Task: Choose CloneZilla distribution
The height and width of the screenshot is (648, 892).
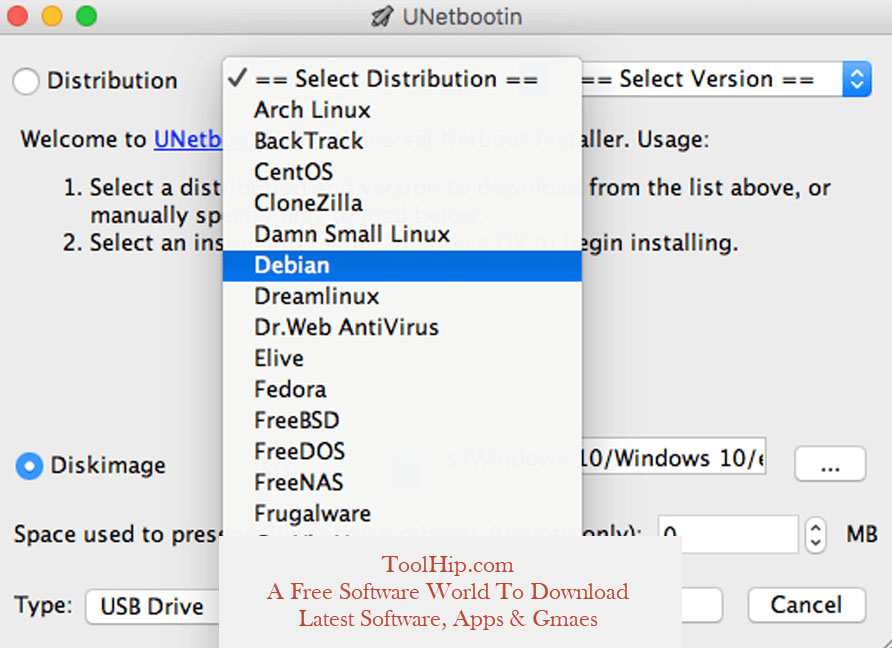Action: click(x=402, y=203)
